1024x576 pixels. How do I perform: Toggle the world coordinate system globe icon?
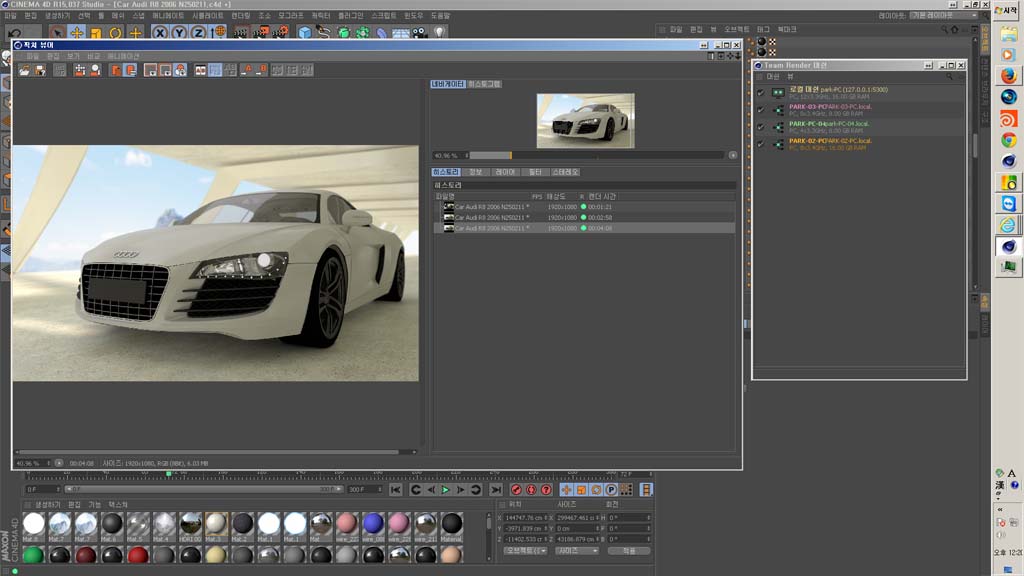(218, 32)
